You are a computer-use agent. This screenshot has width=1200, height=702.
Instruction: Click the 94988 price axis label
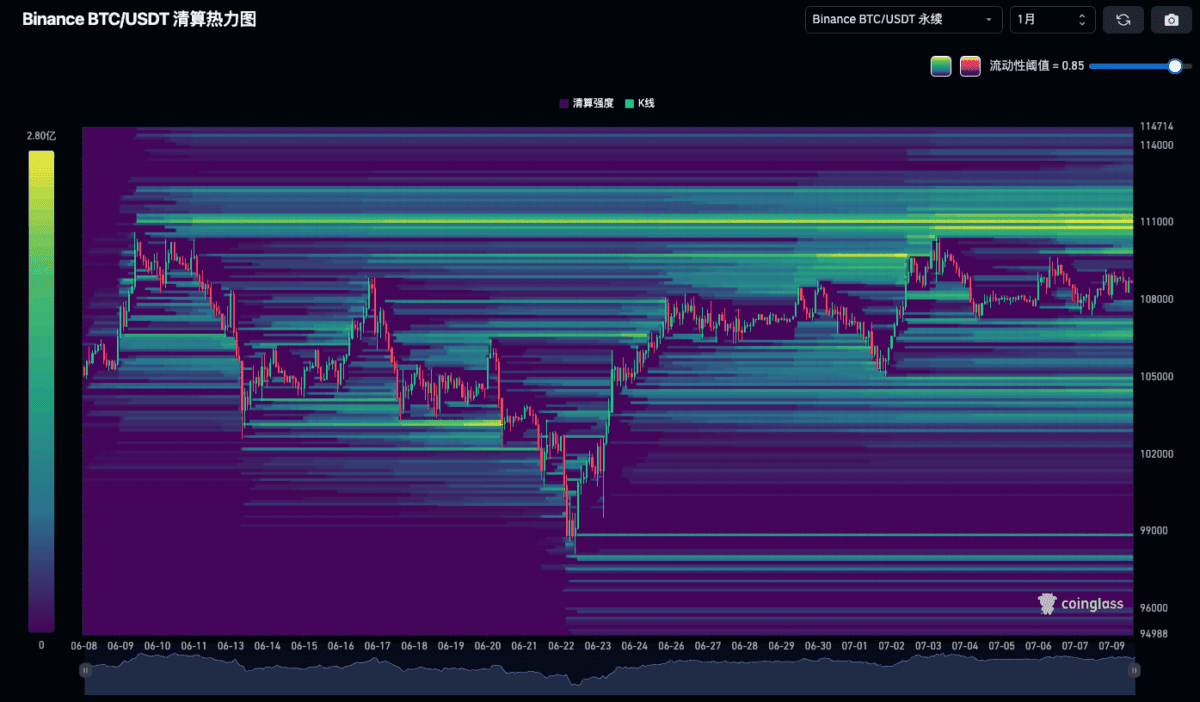1153,634
